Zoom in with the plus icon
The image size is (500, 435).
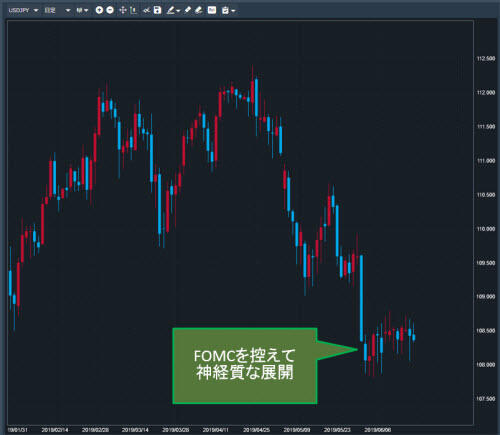[x=99, y=10]
